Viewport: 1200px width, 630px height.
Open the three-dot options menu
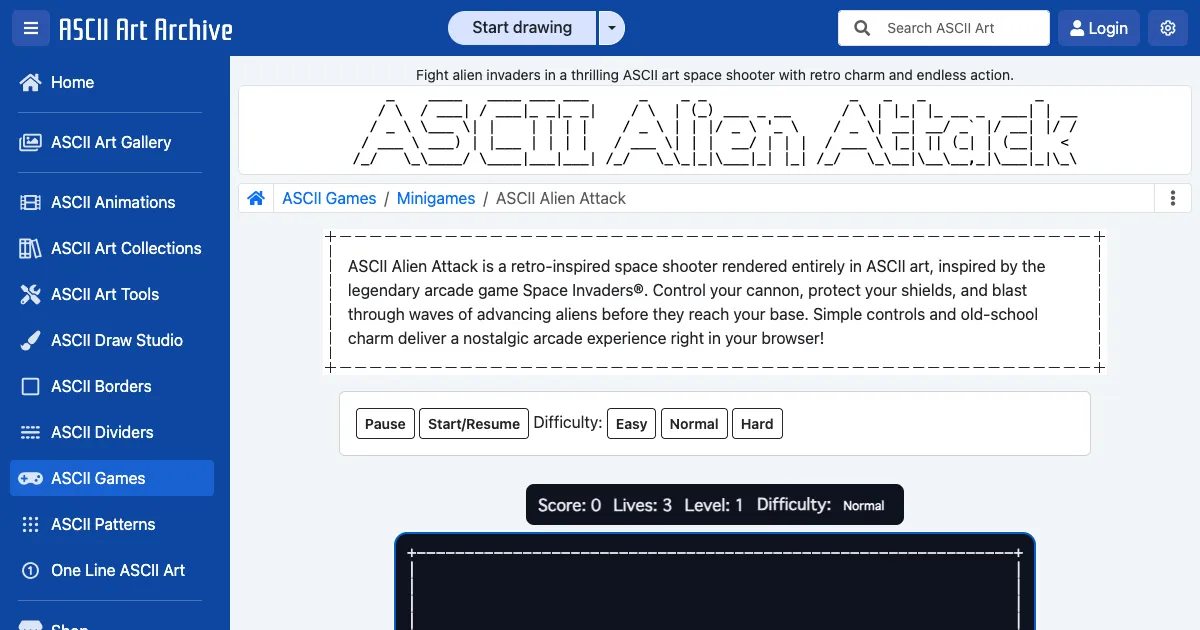[1173, 198]
